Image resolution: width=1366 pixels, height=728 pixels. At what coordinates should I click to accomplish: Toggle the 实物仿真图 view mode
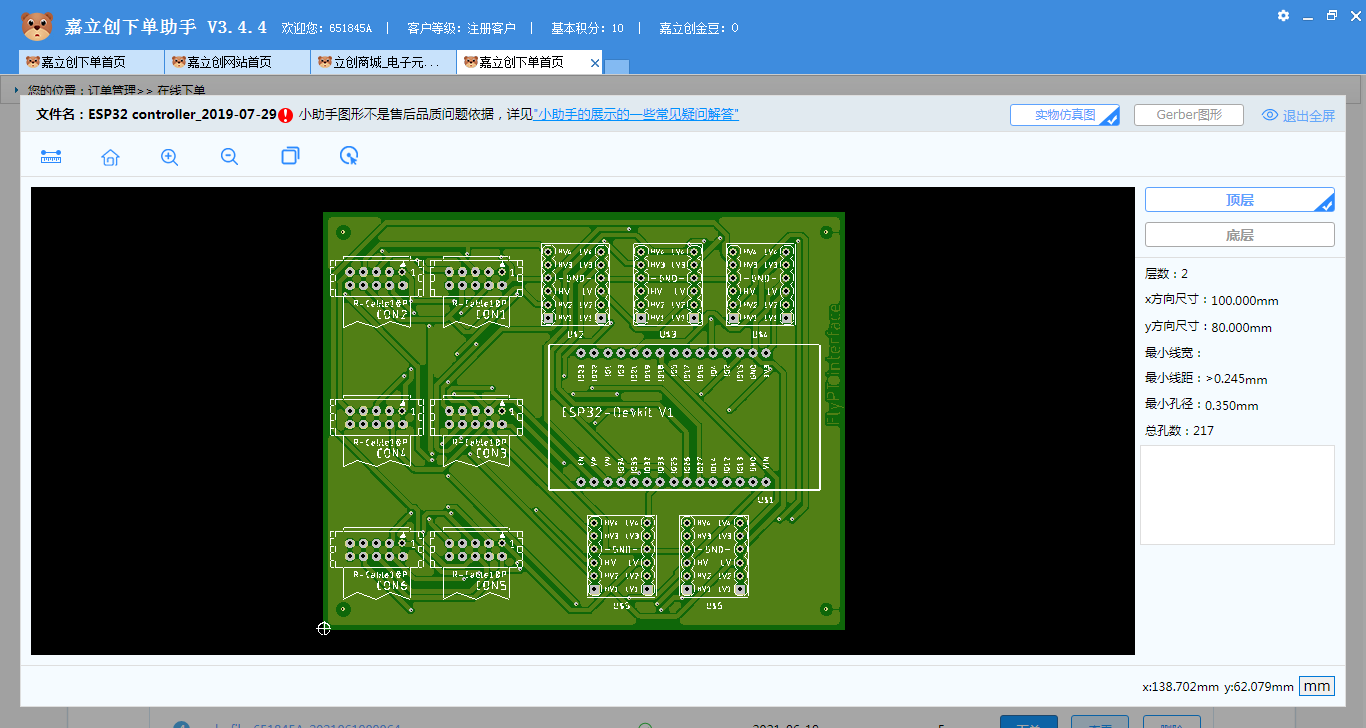[x=1064, y=115]
